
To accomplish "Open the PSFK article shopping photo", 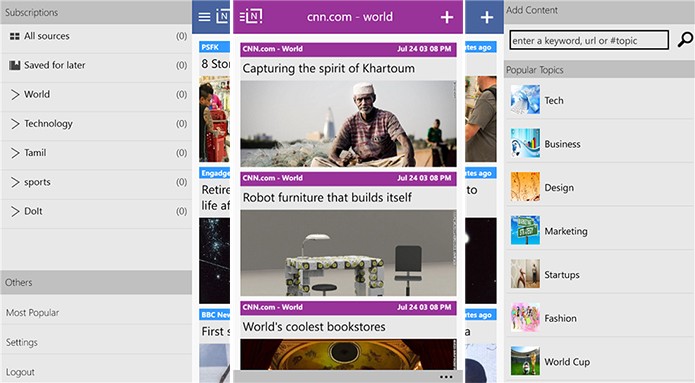I will point(215,119).
